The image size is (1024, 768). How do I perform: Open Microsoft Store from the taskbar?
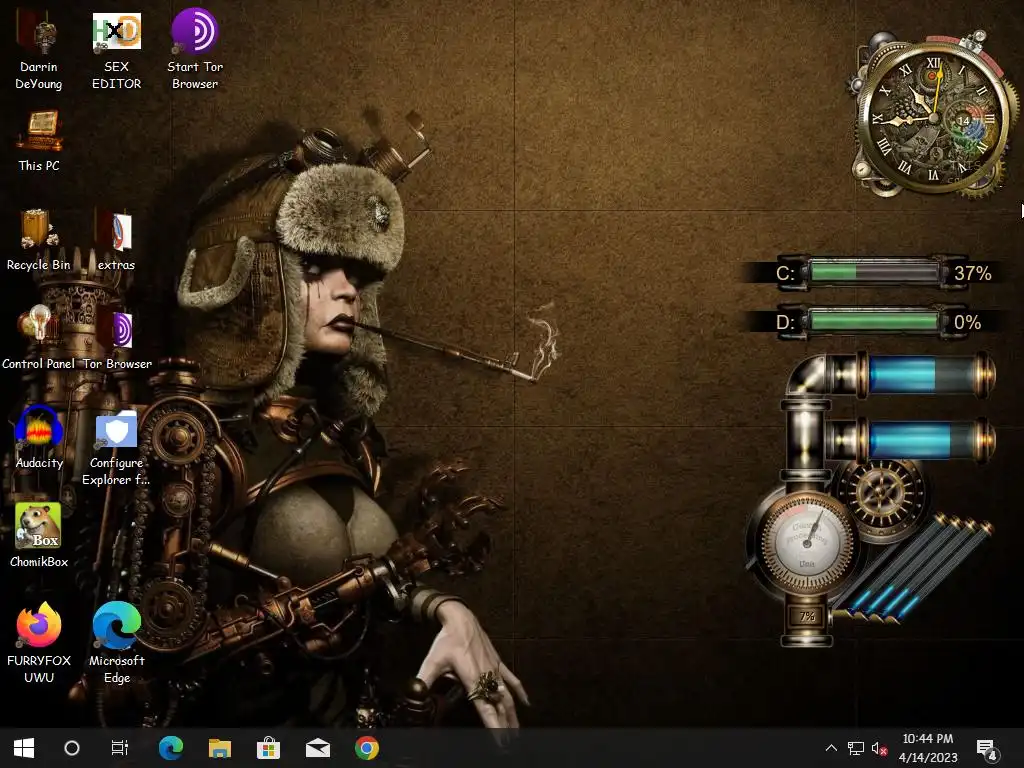268,748
